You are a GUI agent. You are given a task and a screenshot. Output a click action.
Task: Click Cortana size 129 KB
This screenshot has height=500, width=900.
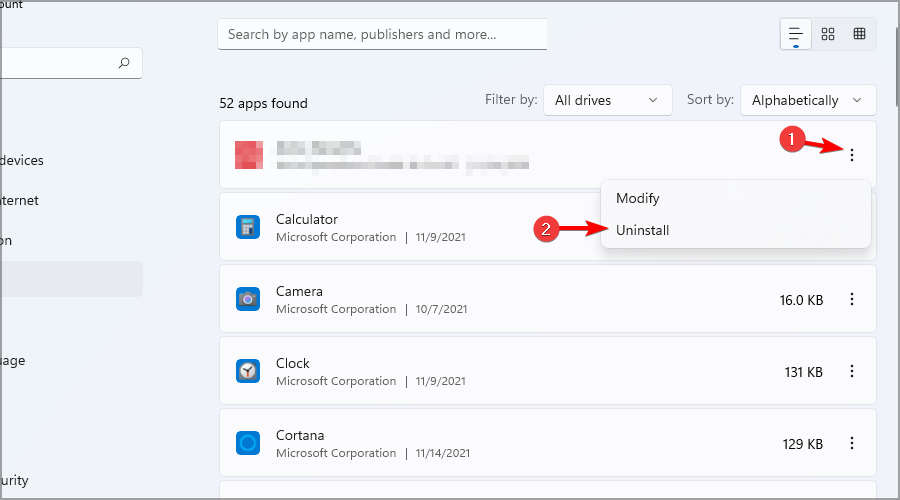pos(802,444)
